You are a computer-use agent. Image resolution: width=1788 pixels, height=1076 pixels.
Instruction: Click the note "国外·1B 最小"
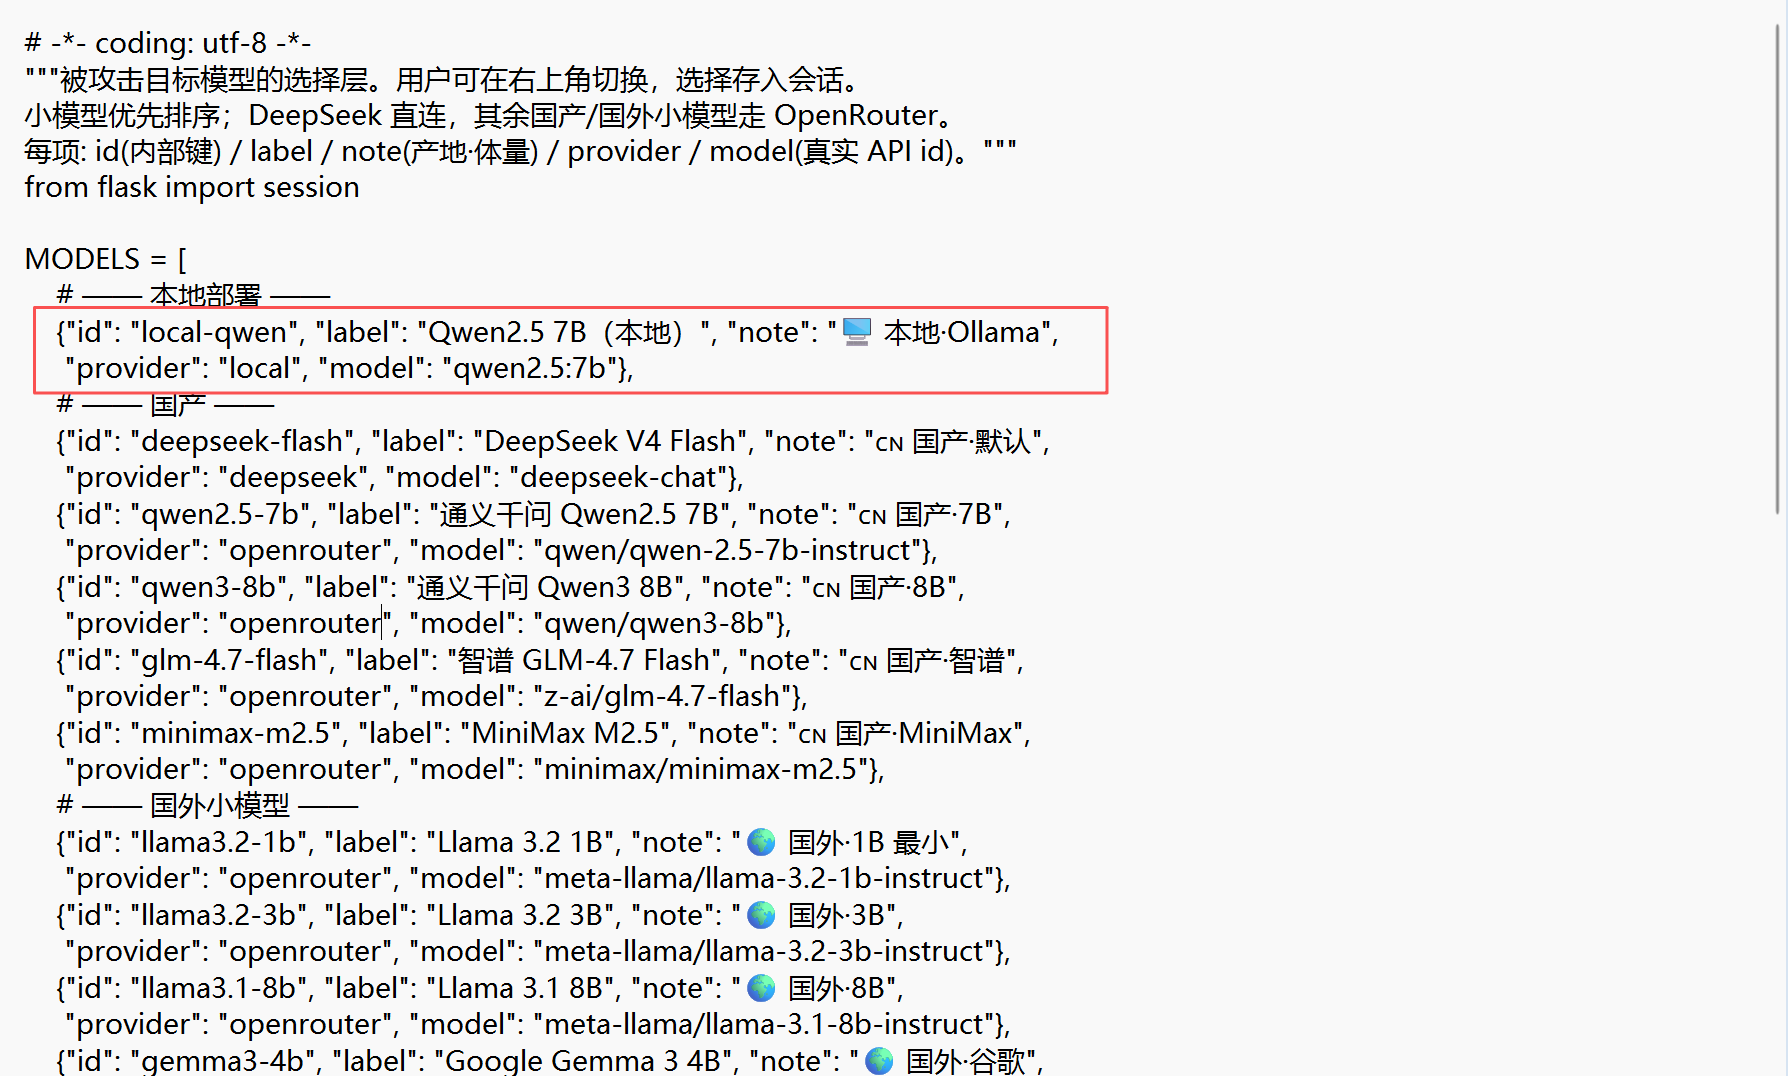pos(868,842)
